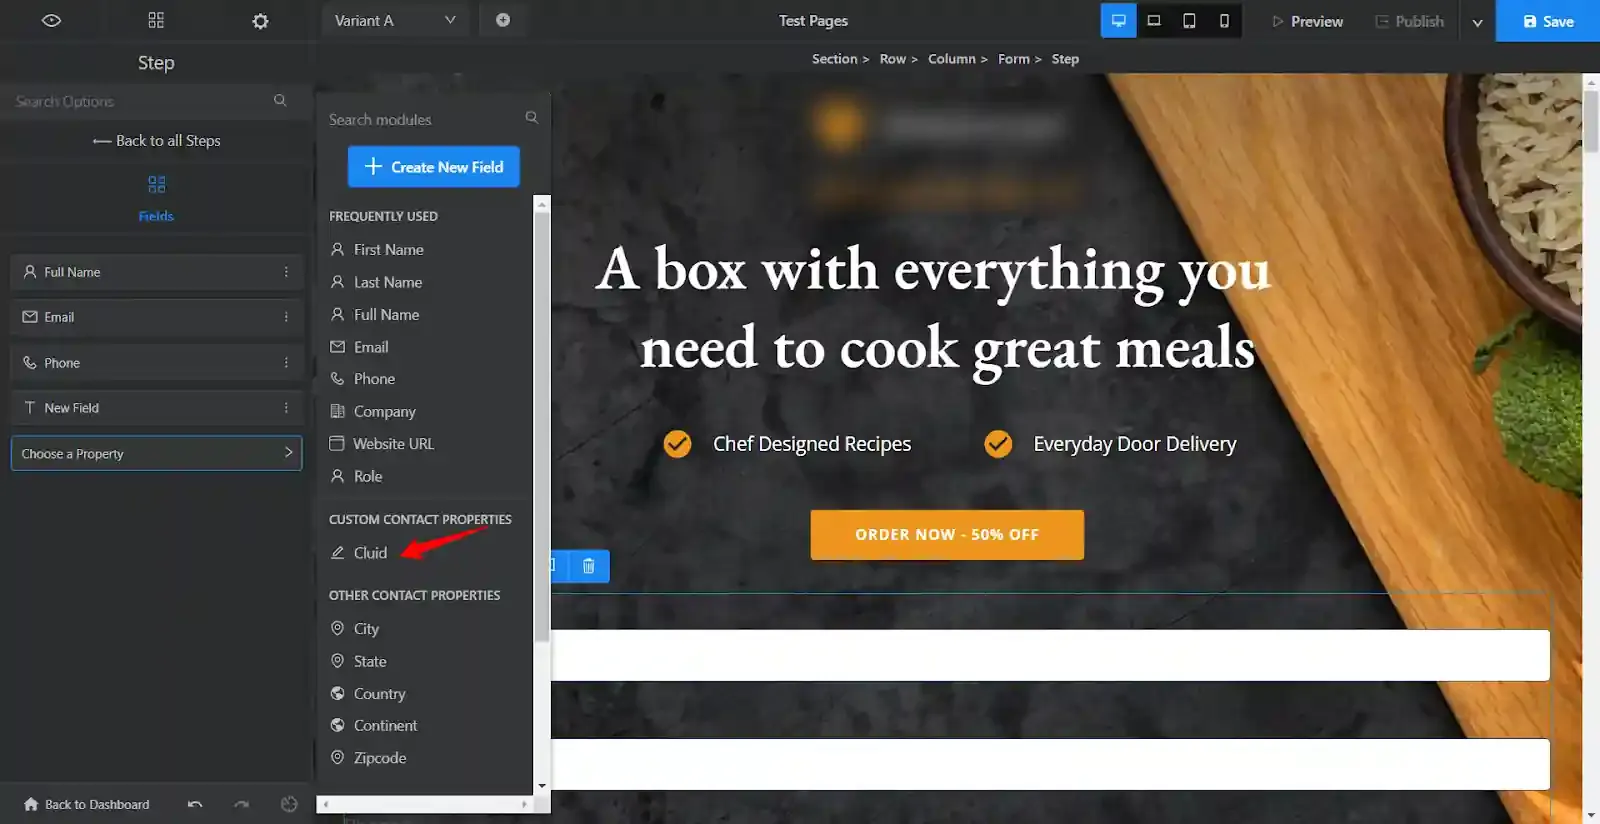Image resolution: width=1600 pixels, height=824 pixels.
Task: Switch to tablet view icon
Action: [1189, 20]
